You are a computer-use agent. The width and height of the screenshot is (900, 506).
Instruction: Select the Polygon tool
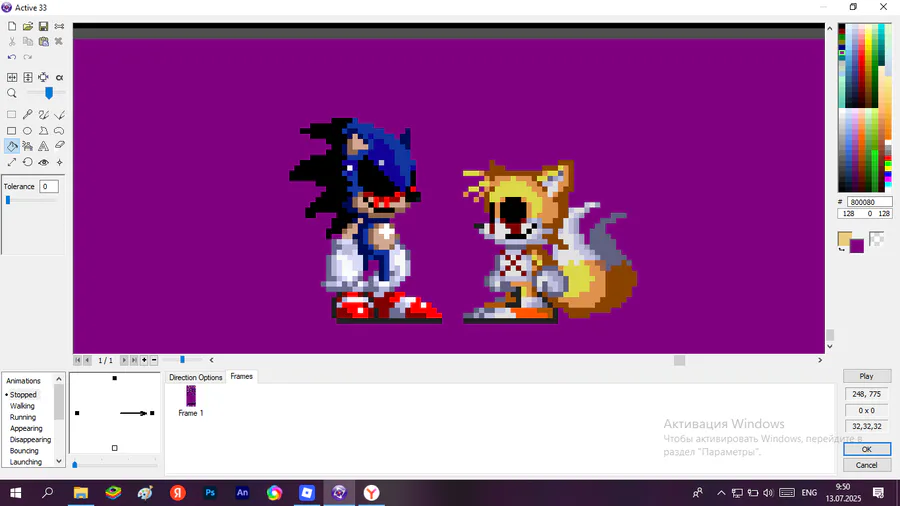tap(44, 131)
